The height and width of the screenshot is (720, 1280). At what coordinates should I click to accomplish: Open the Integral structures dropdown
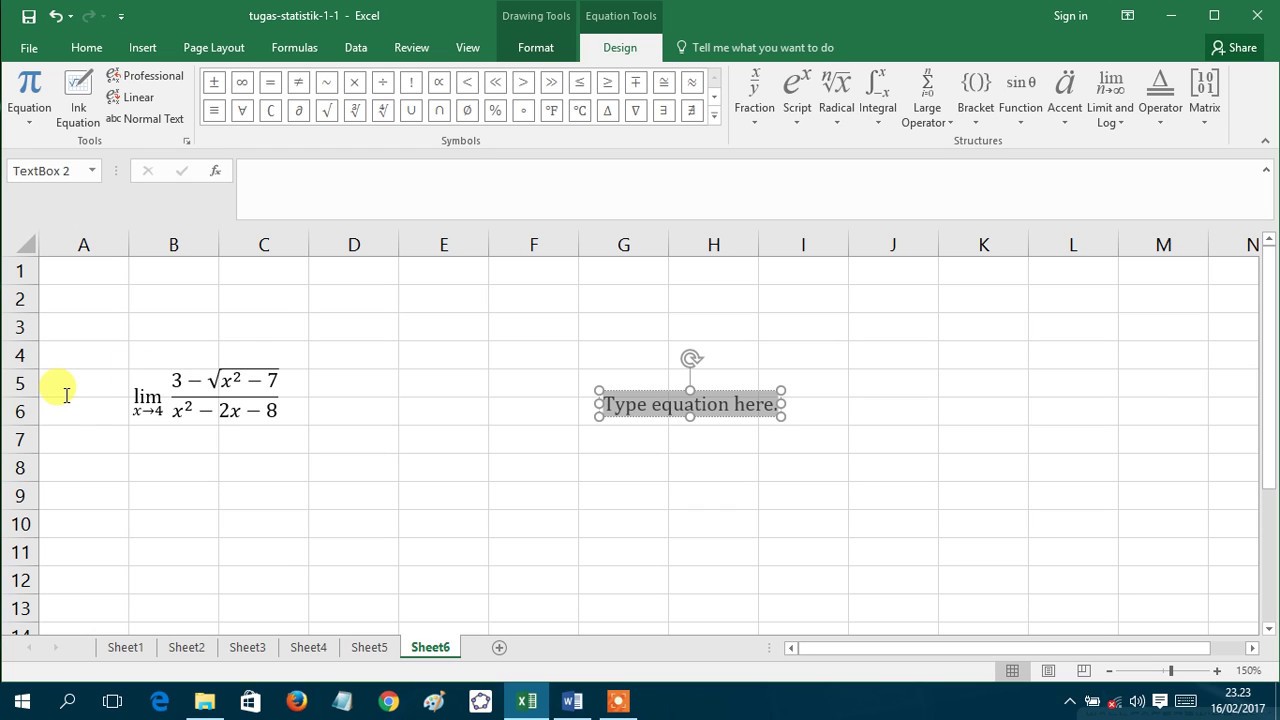pyautogui.click(x=877, y=99)
